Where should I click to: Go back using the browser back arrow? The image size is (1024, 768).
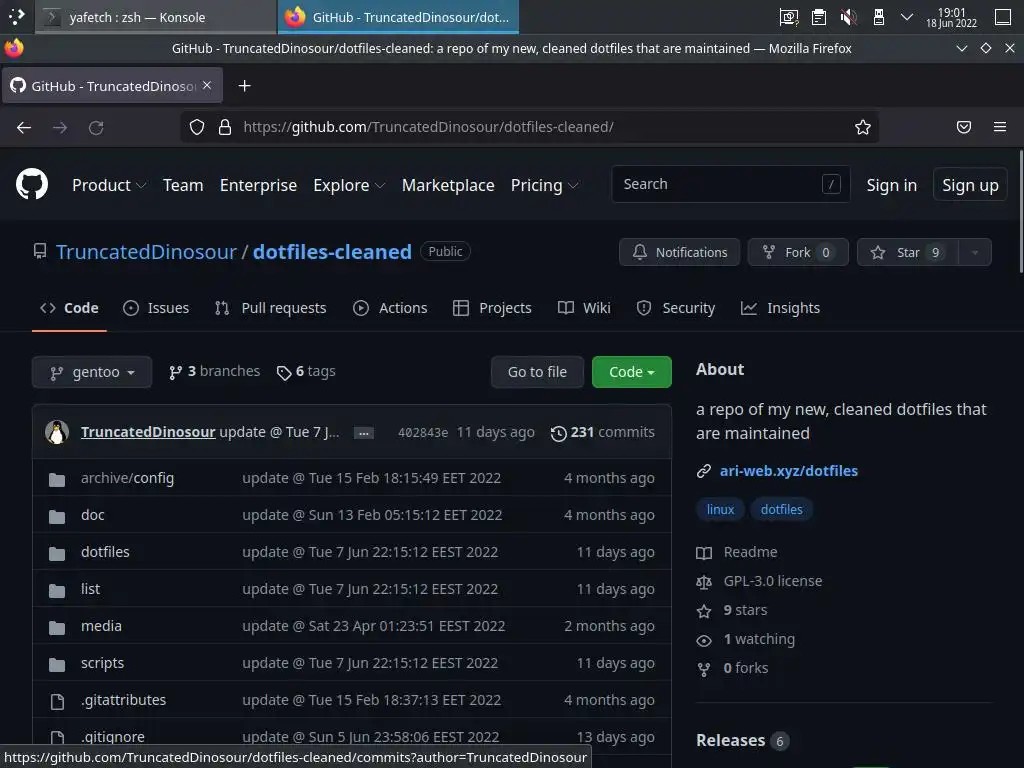[24, 127]
